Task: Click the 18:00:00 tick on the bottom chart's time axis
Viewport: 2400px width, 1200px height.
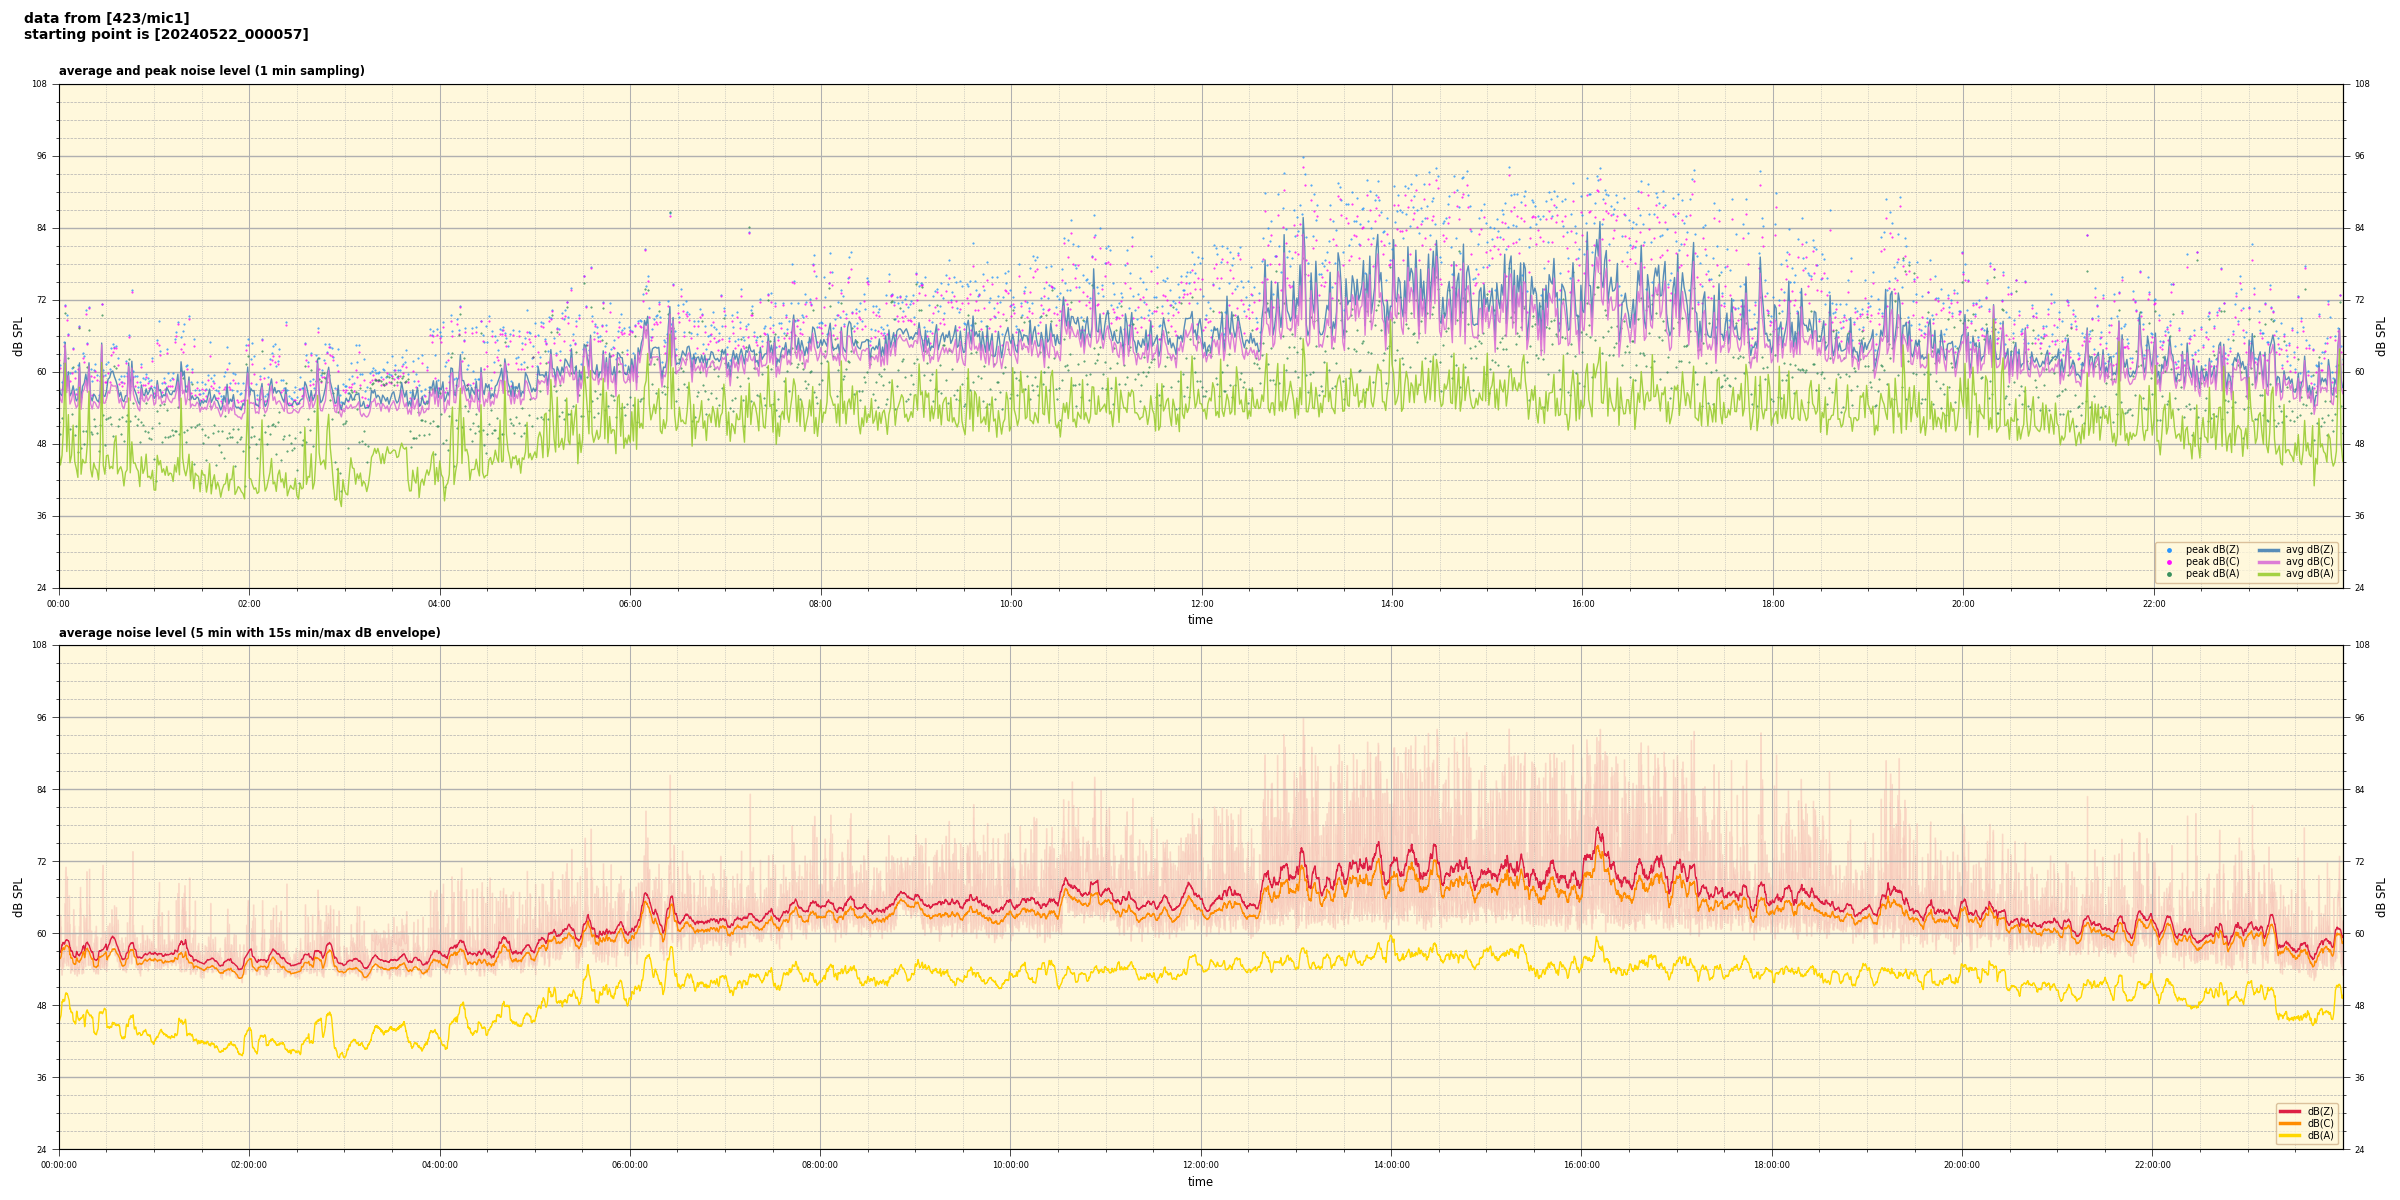Action: click(1772, 1165)
